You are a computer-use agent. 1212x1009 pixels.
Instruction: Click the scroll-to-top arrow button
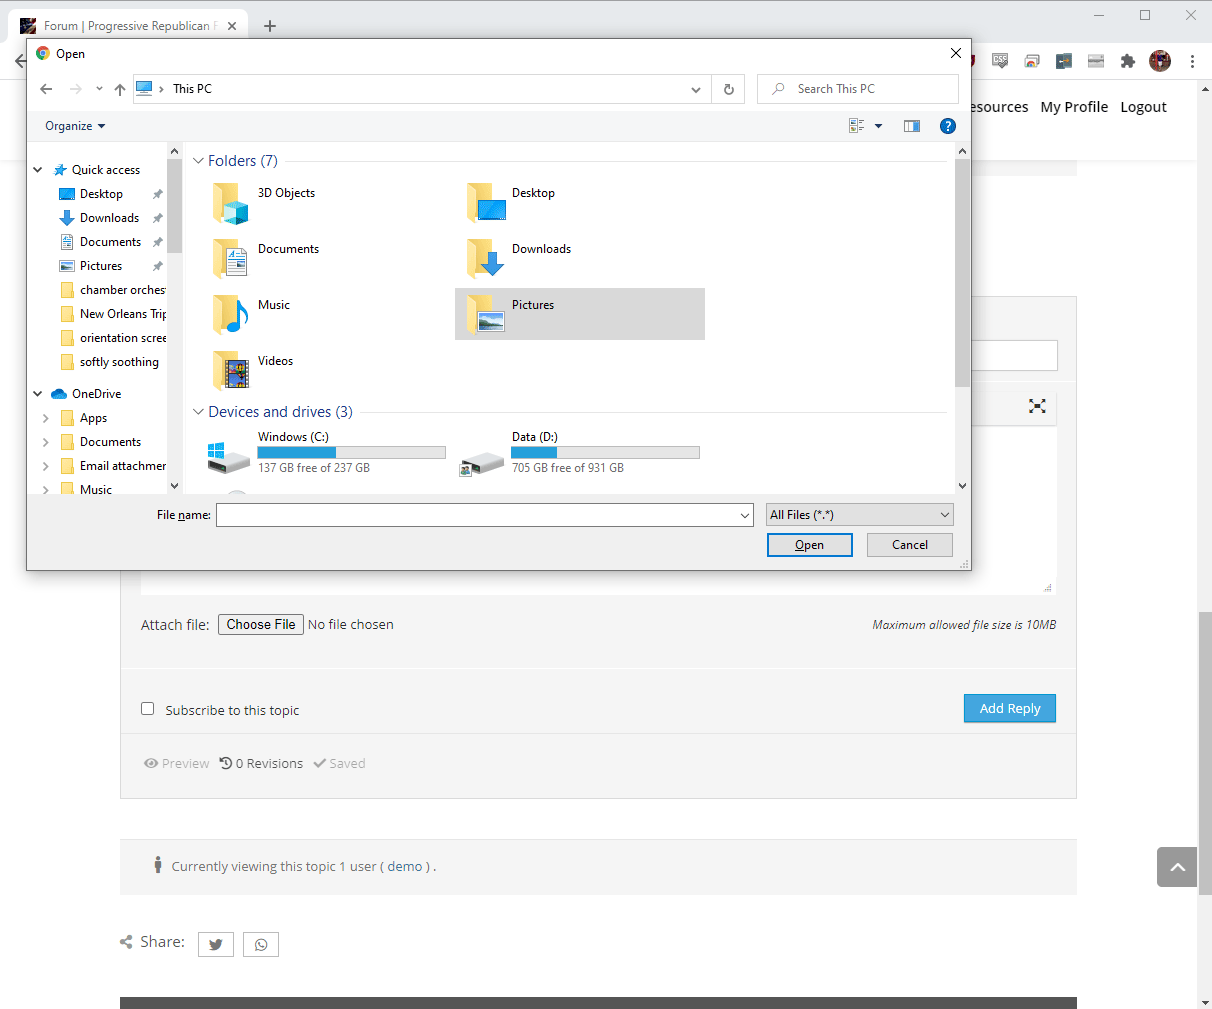tap(1177, 867)
